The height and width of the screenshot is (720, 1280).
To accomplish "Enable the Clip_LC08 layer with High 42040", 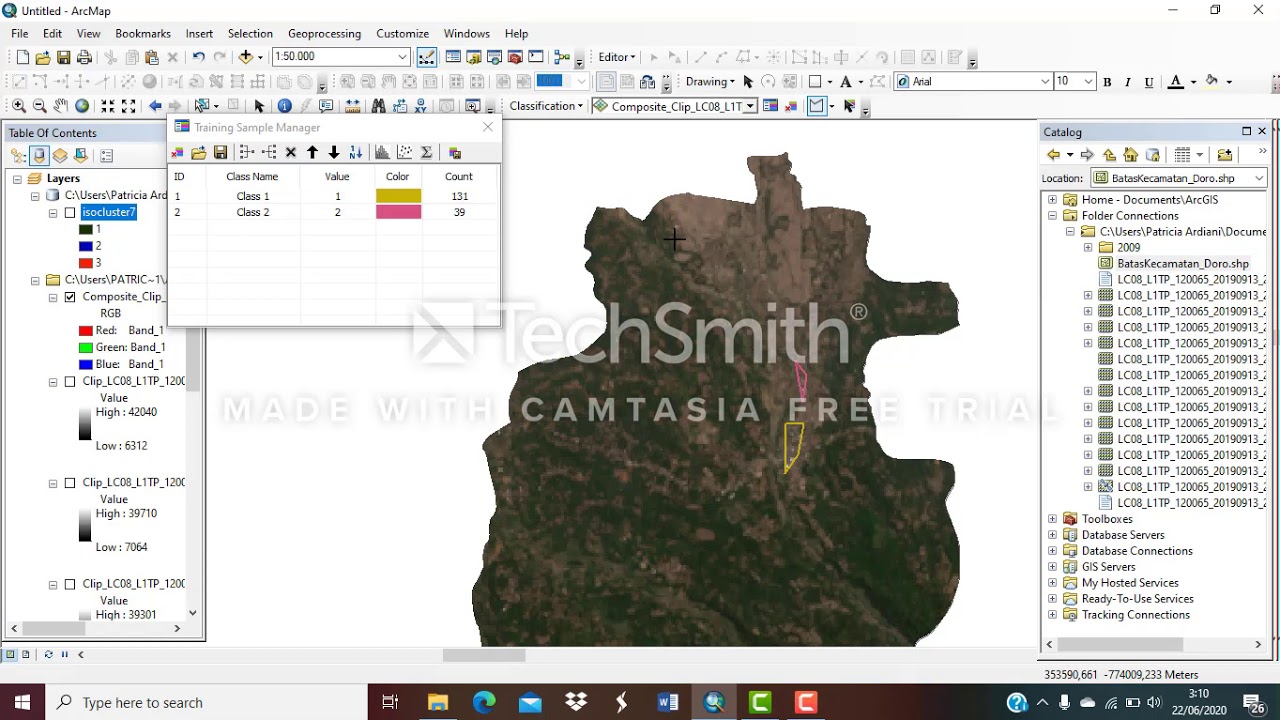I will (x=70, y=382).
